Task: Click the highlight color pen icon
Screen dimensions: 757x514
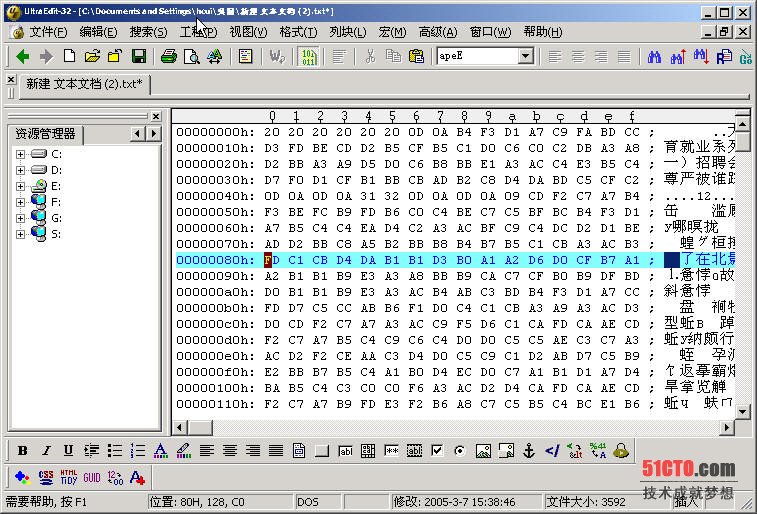Action: point(183,451)
